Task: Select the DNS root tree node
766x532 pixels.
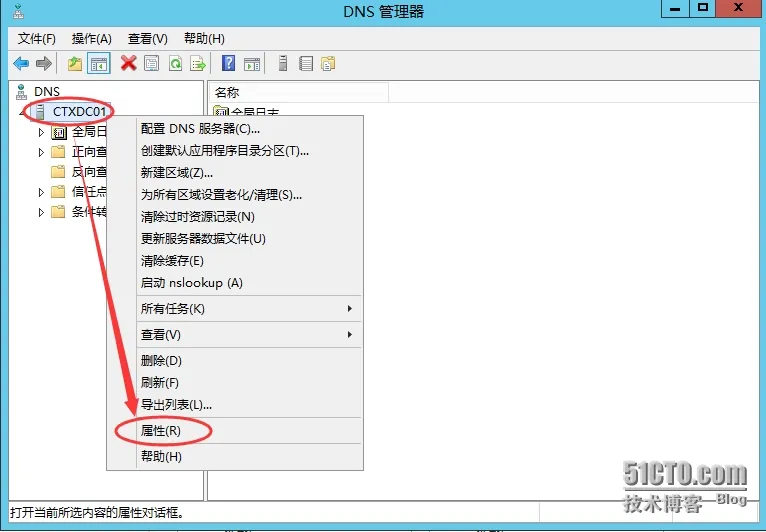Action: (x=47, y=92)
